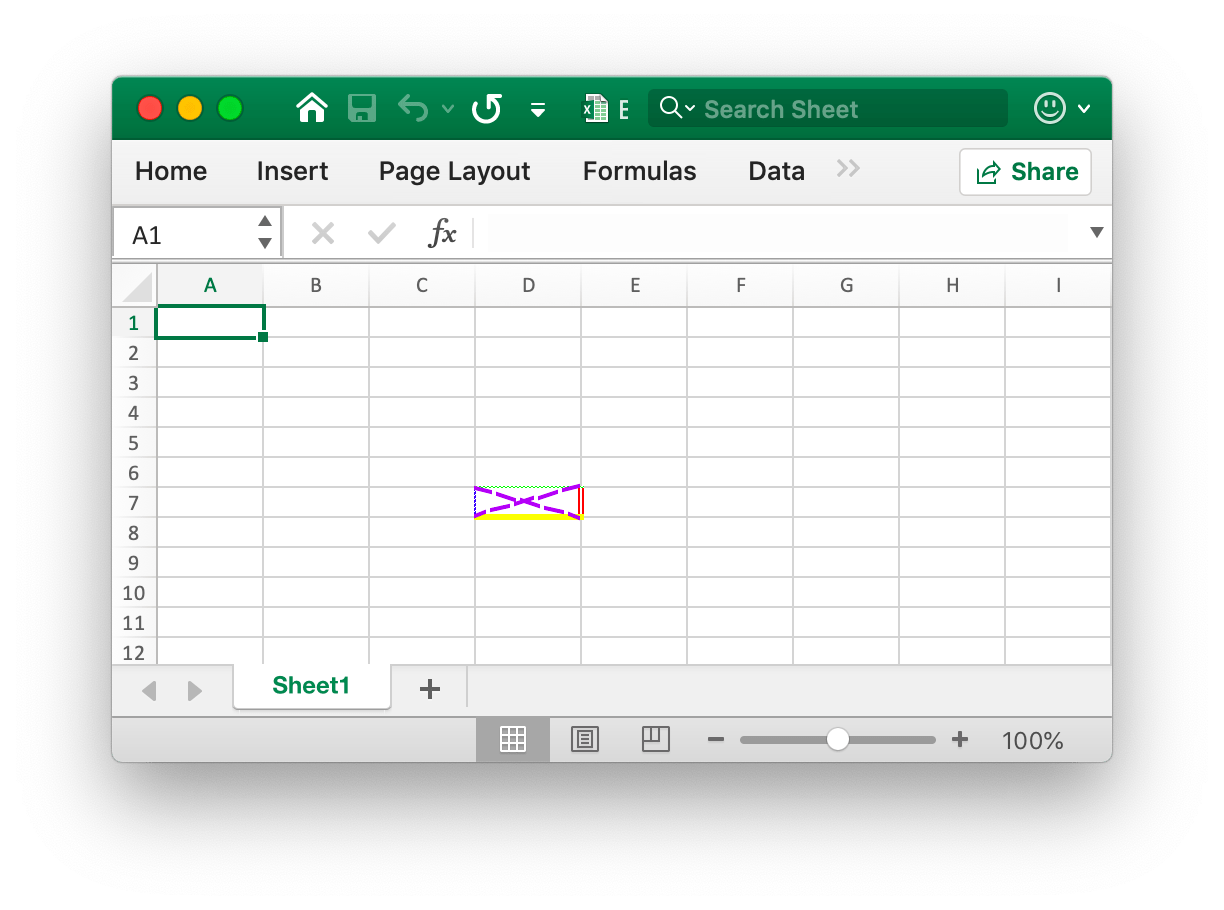Click the zoom slider handle
The height and width of the screenshot is (910, 1224).
[x=838, y=740]
